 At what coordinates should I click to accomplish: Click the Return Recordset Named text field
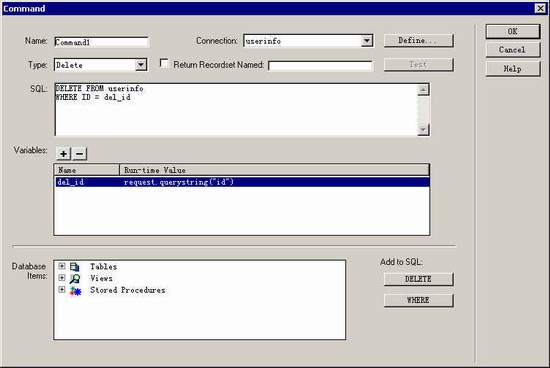[320, 66]
